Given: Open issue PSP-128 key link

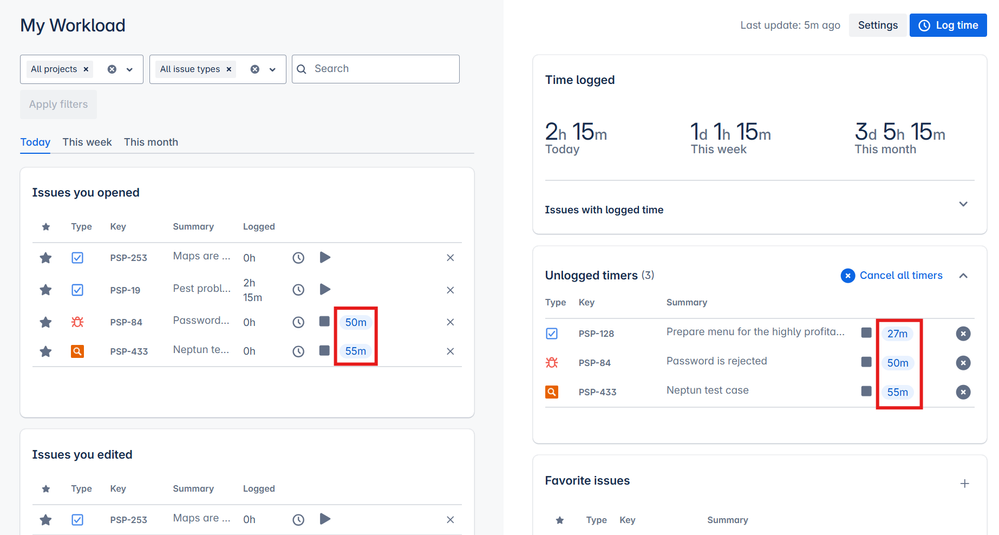Looking at the screenshot, I should (596, 334).
